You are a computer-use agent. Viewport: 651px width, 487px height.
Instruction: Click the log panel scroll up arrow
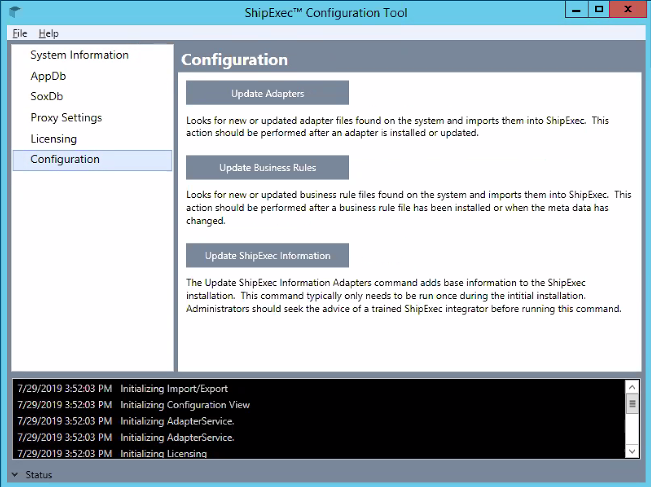pyautogui.click(x=631, y=387)
